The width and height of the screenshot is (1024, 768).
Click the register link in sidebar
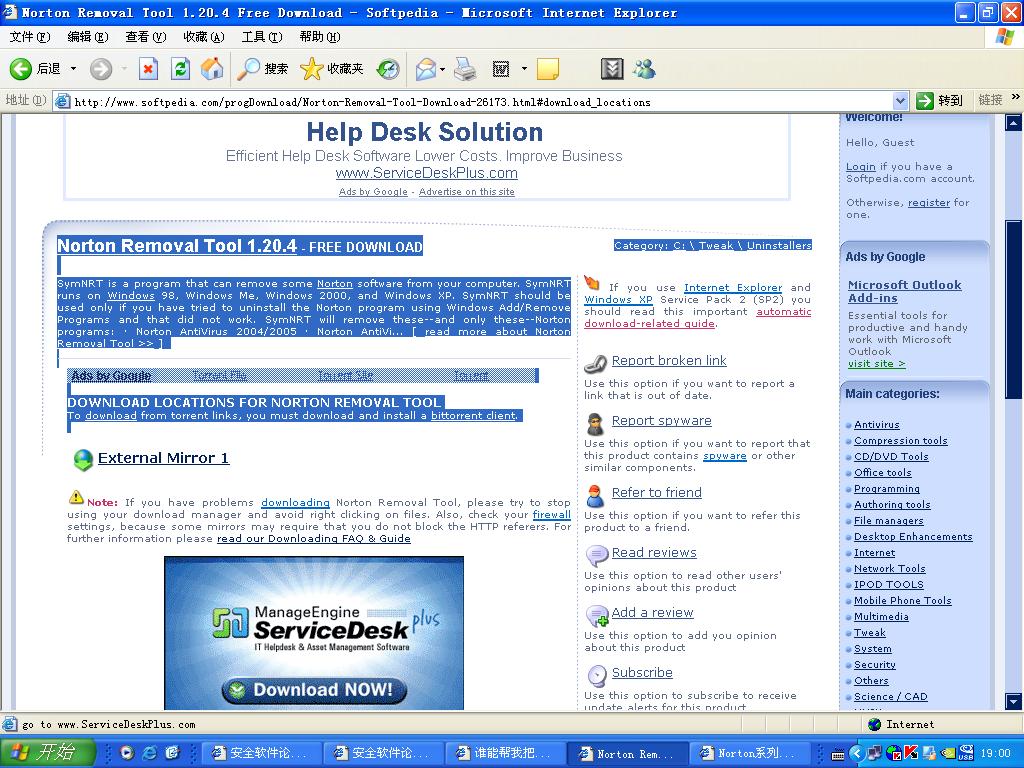tap(929, 202)
